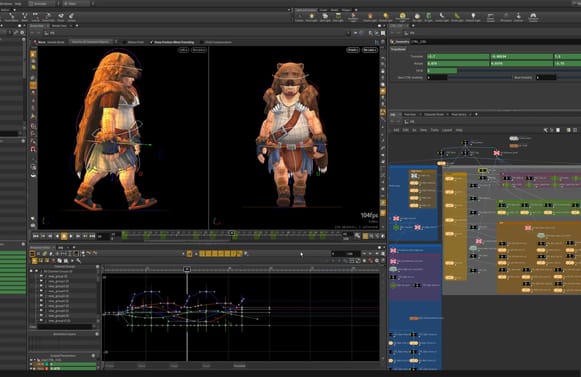The height and width of the screenshot is (377, 581).
Task: Play the animation forward
Action: tap(71, 236)
